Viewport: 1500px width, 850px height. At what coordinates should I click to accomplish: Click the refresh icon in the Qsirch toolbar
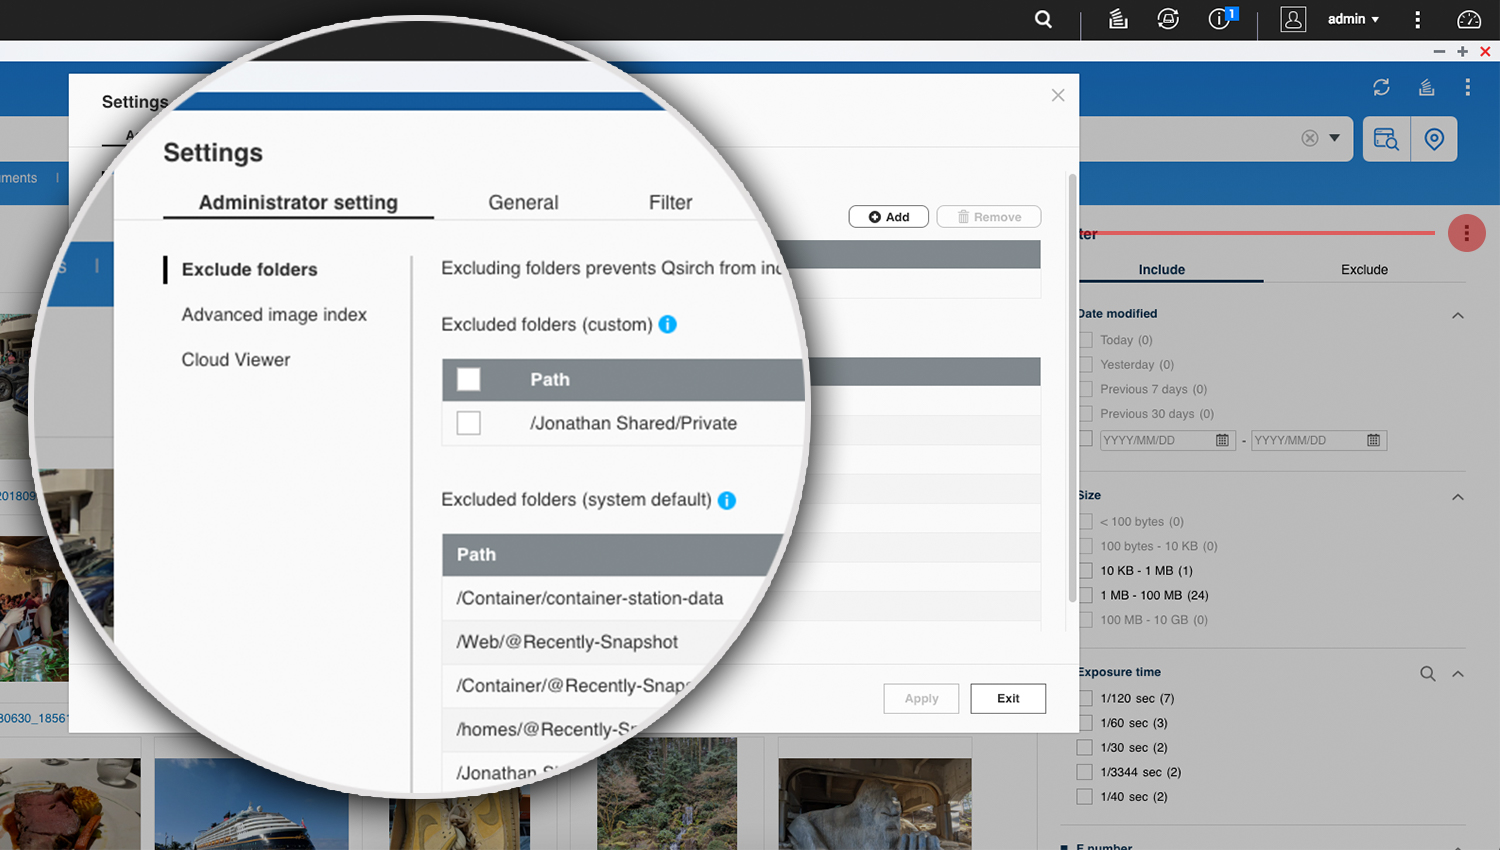[x=1382, y=88]
